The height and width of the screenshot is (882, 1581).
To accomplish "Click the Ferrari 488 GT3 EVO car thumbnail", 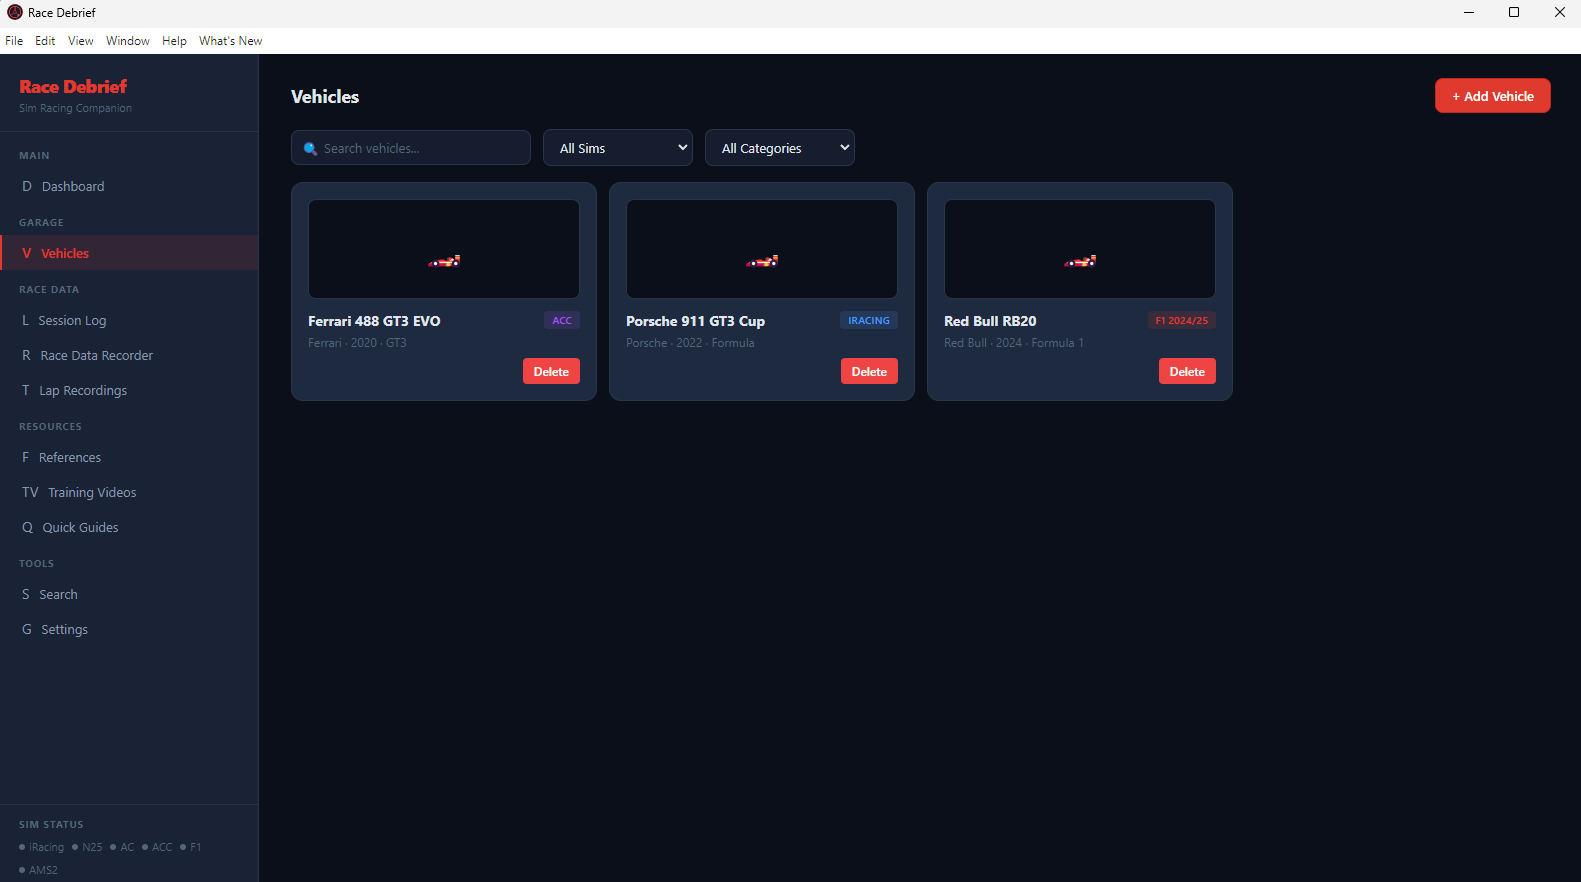I will 444,249.
